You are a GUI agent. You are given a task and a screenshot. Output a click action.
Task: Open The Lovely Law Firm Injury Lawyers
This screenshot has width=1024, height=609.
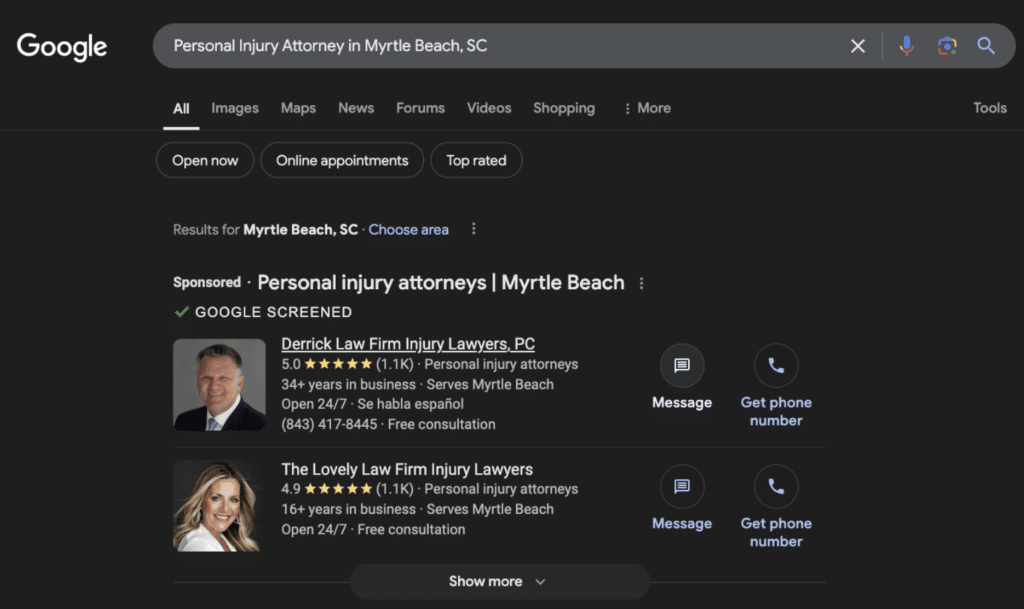click(407, 469)
